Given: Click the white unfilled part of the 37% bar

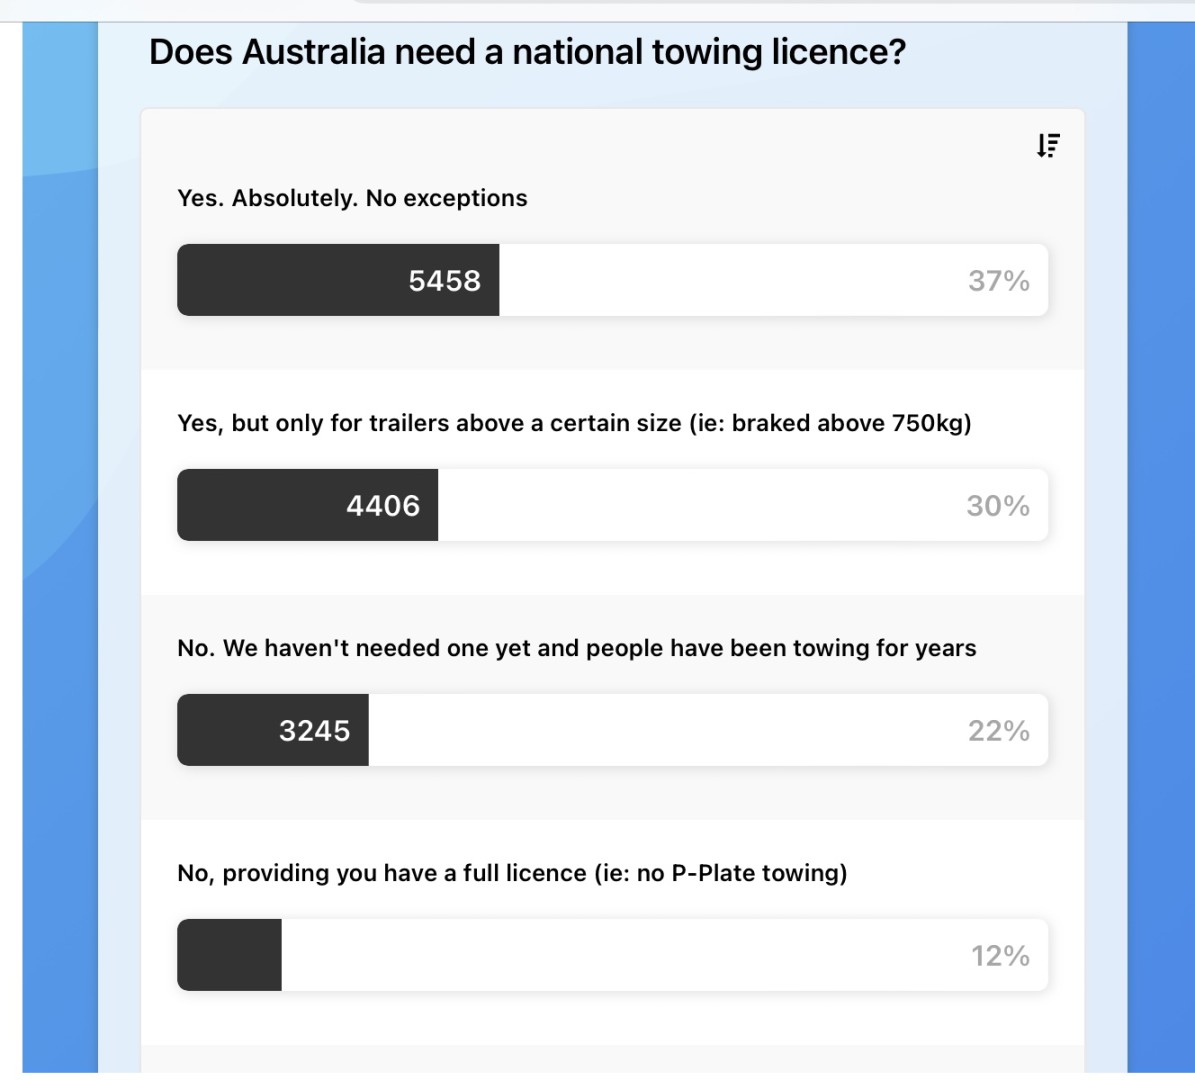Looking at the screenshot, I should pos(730,281).
